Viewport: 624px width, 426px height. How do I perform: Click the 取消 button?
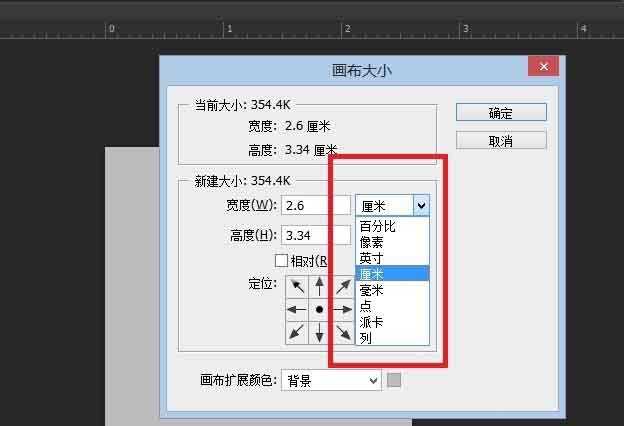coord(501,141)
